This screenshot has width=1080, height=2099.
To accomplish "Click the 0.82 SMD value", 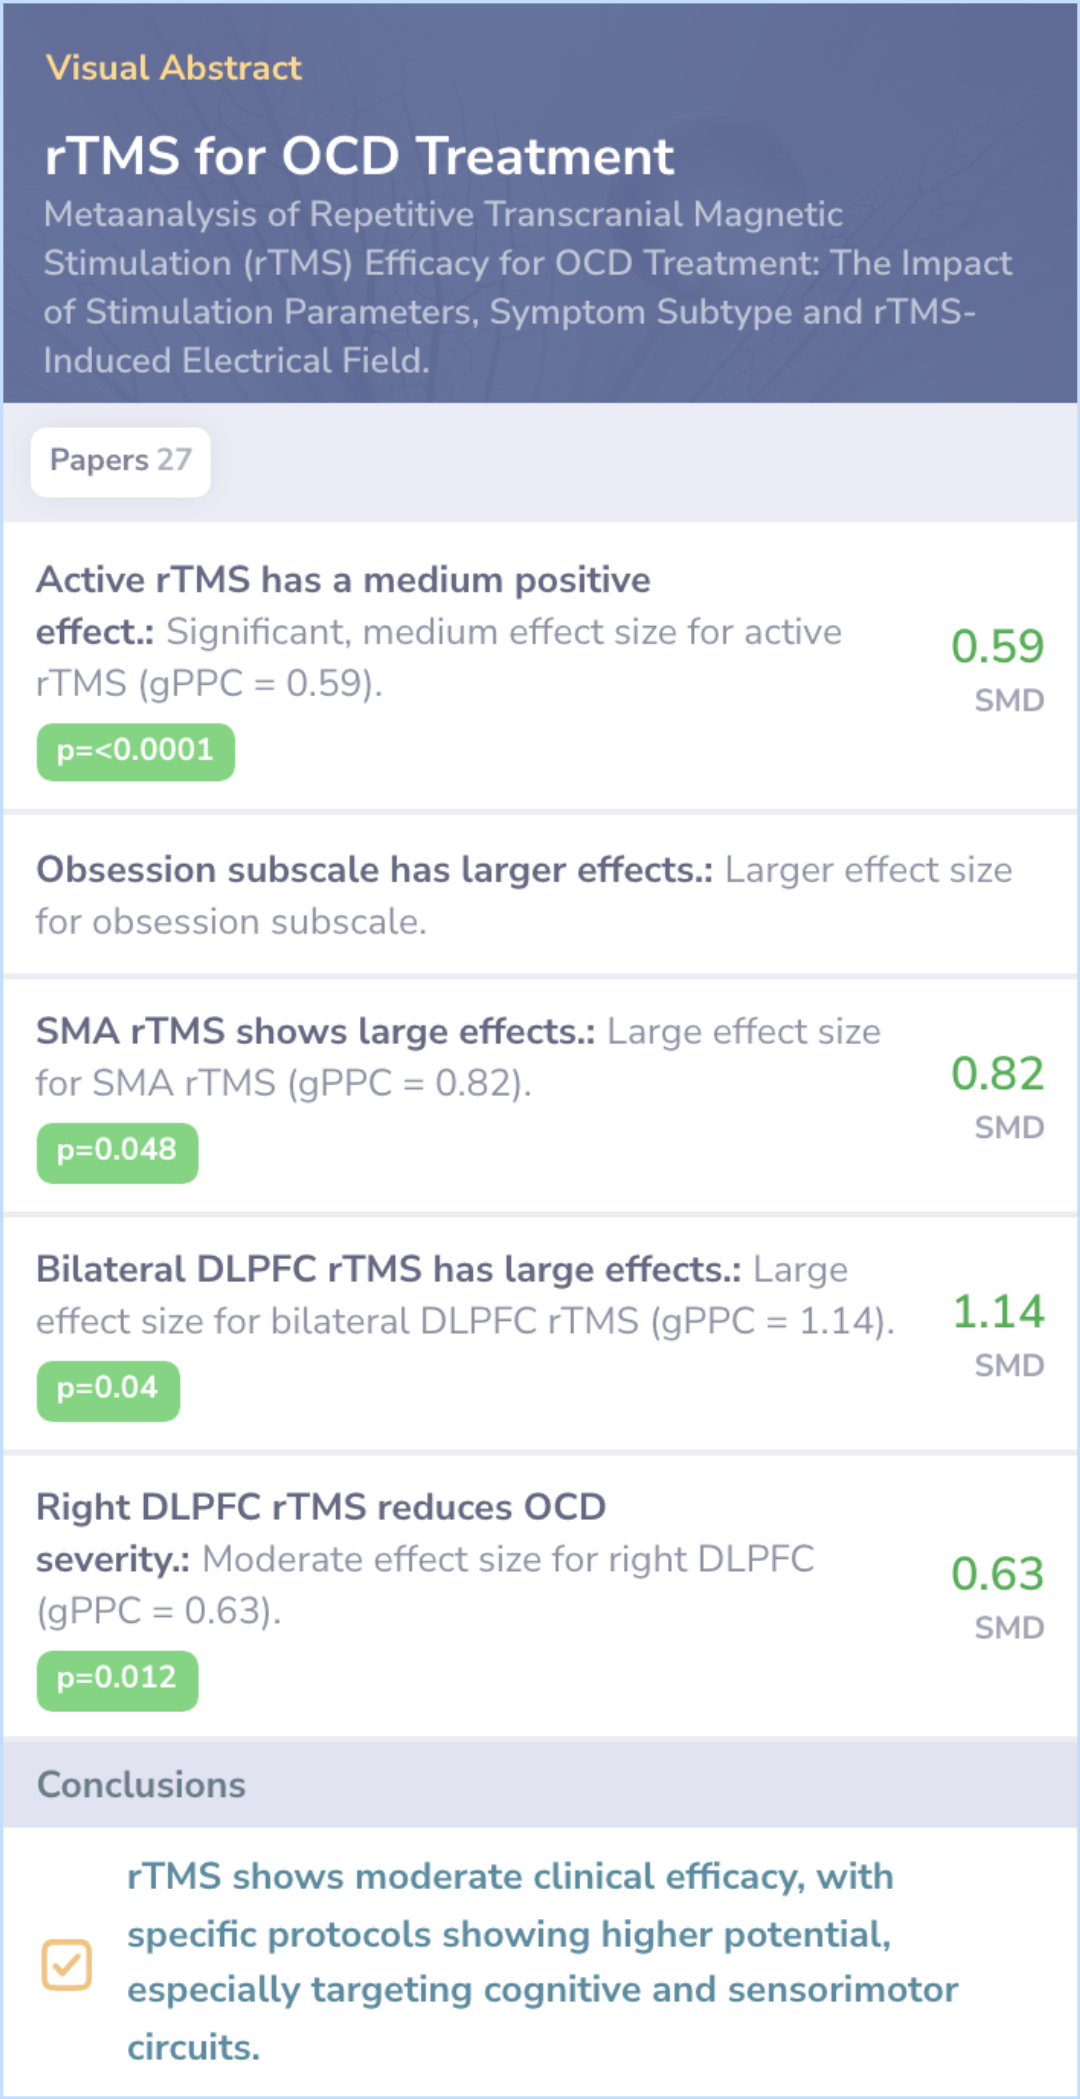I will 997,1075.
